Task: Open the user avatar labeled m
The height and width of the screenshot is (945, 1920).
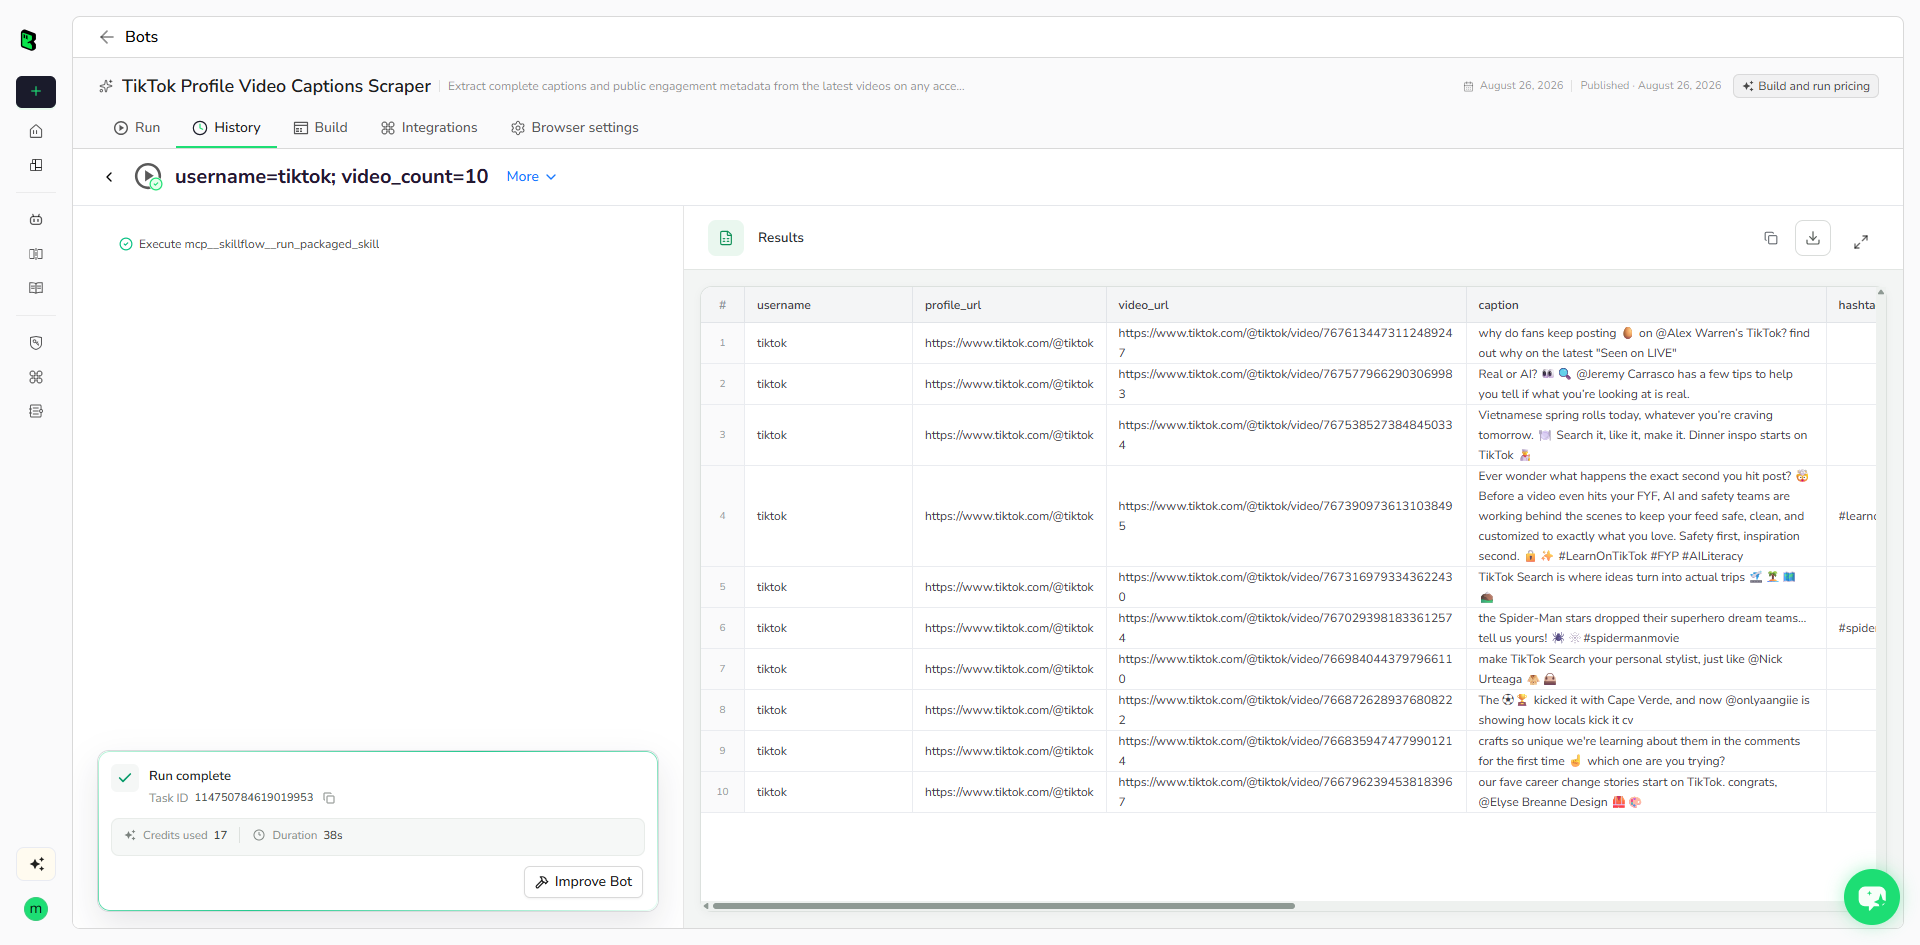Action: (36, 909)
